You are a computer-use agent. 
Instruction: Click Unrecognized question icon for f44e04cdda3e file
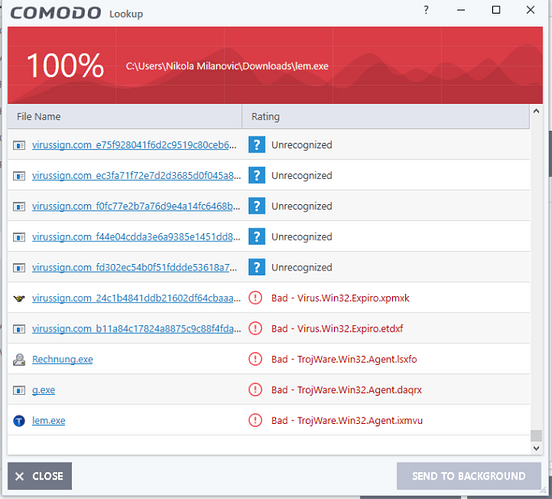pos(257,237)
